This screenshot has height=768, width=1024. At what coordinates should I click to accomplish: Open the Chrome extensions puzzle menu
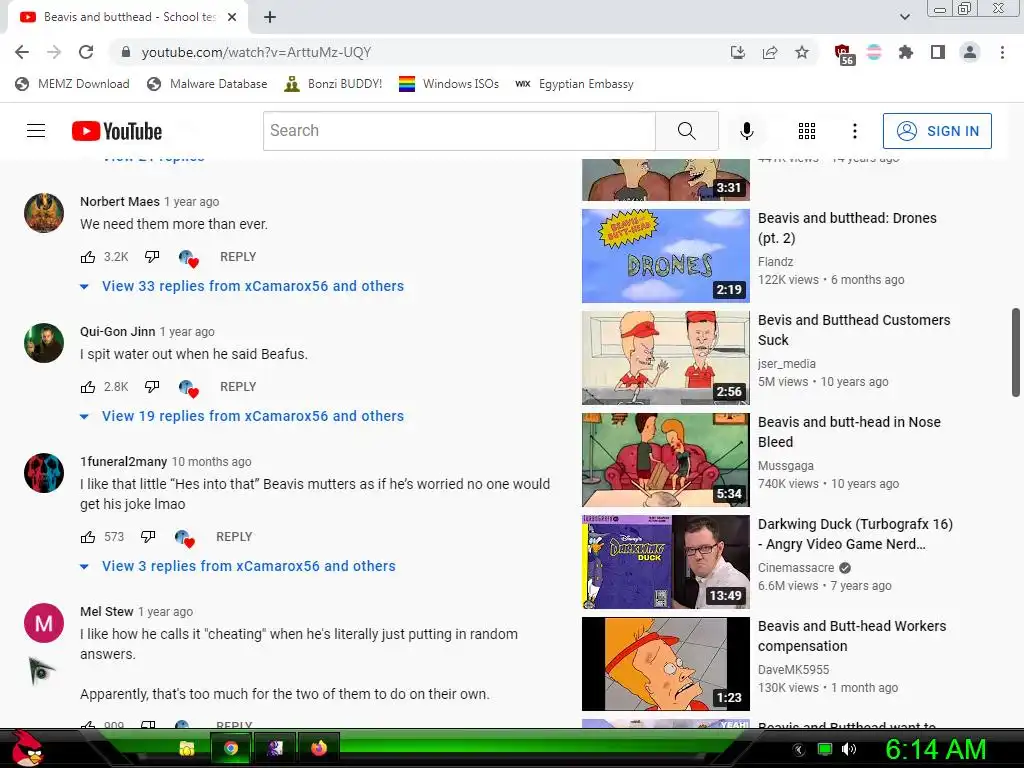click(x=906, y=52)
